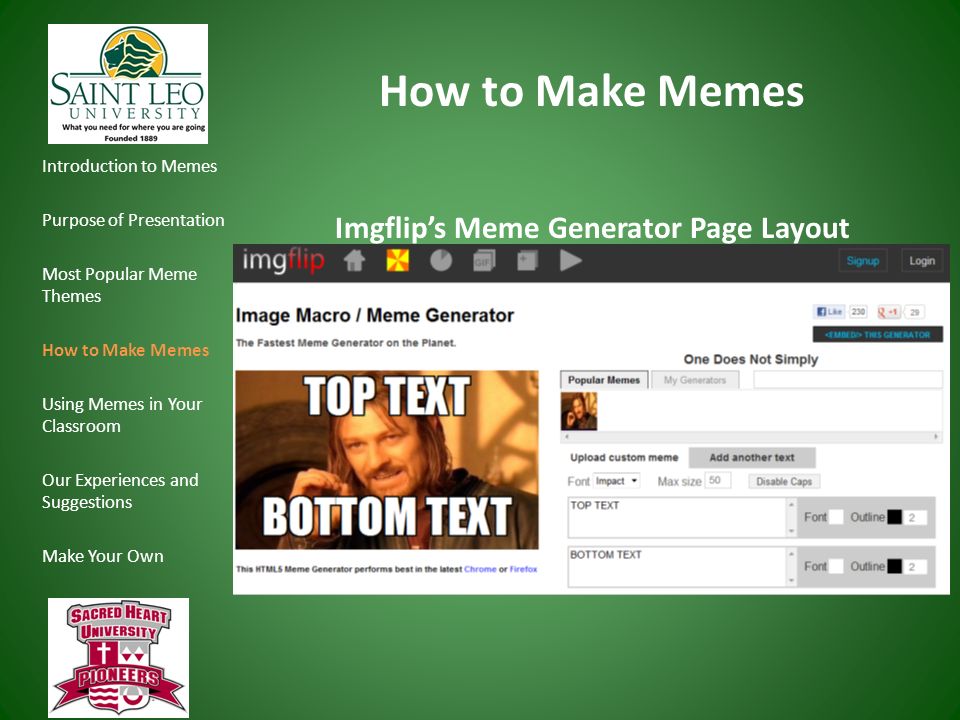The image size is (960, 720).
Task: Go to Purpose of Presentation section
Action: tap(133, 220)
